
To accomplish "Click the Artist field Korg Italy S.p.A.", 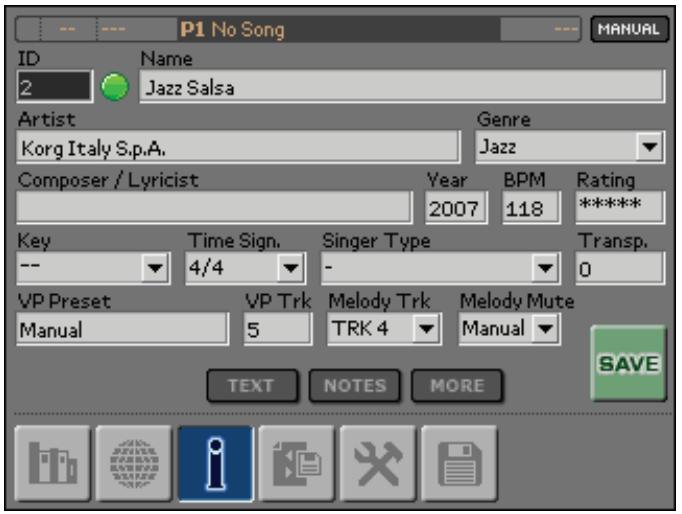I will [238, 147].
